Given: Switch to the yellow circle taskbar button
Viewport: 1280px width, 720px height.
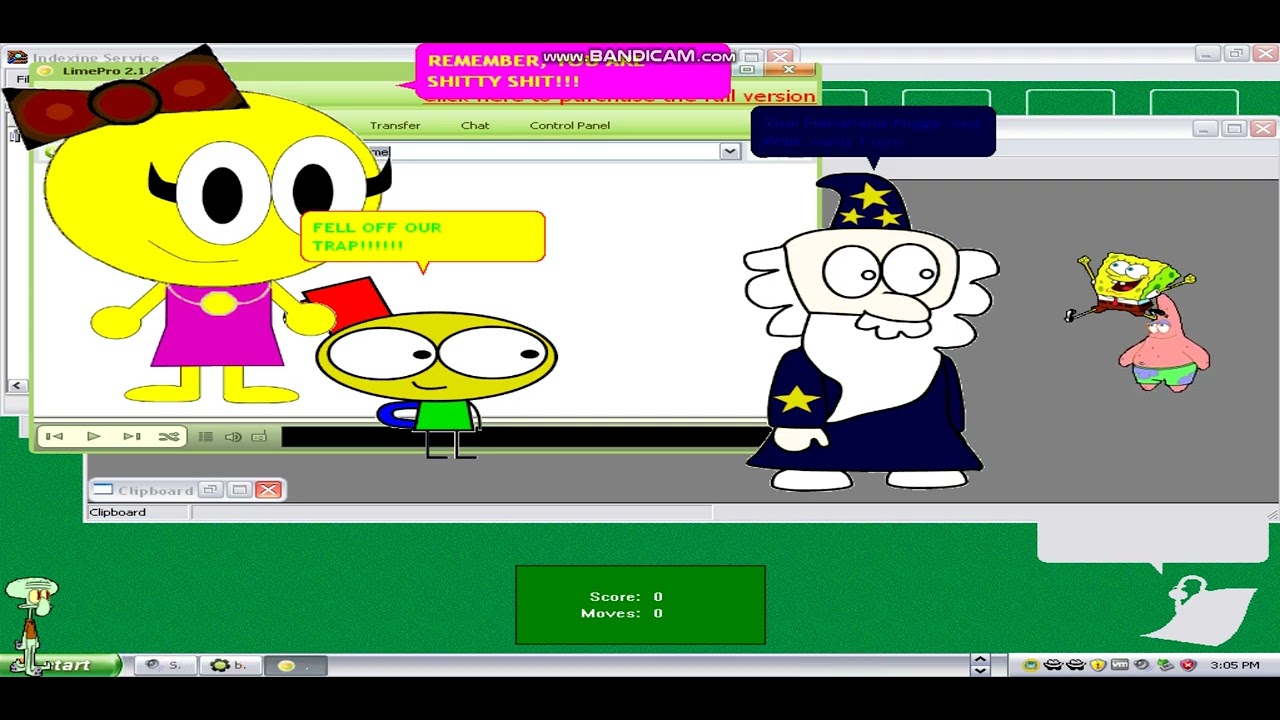Looking at the screenshot, I should [295, 665].
